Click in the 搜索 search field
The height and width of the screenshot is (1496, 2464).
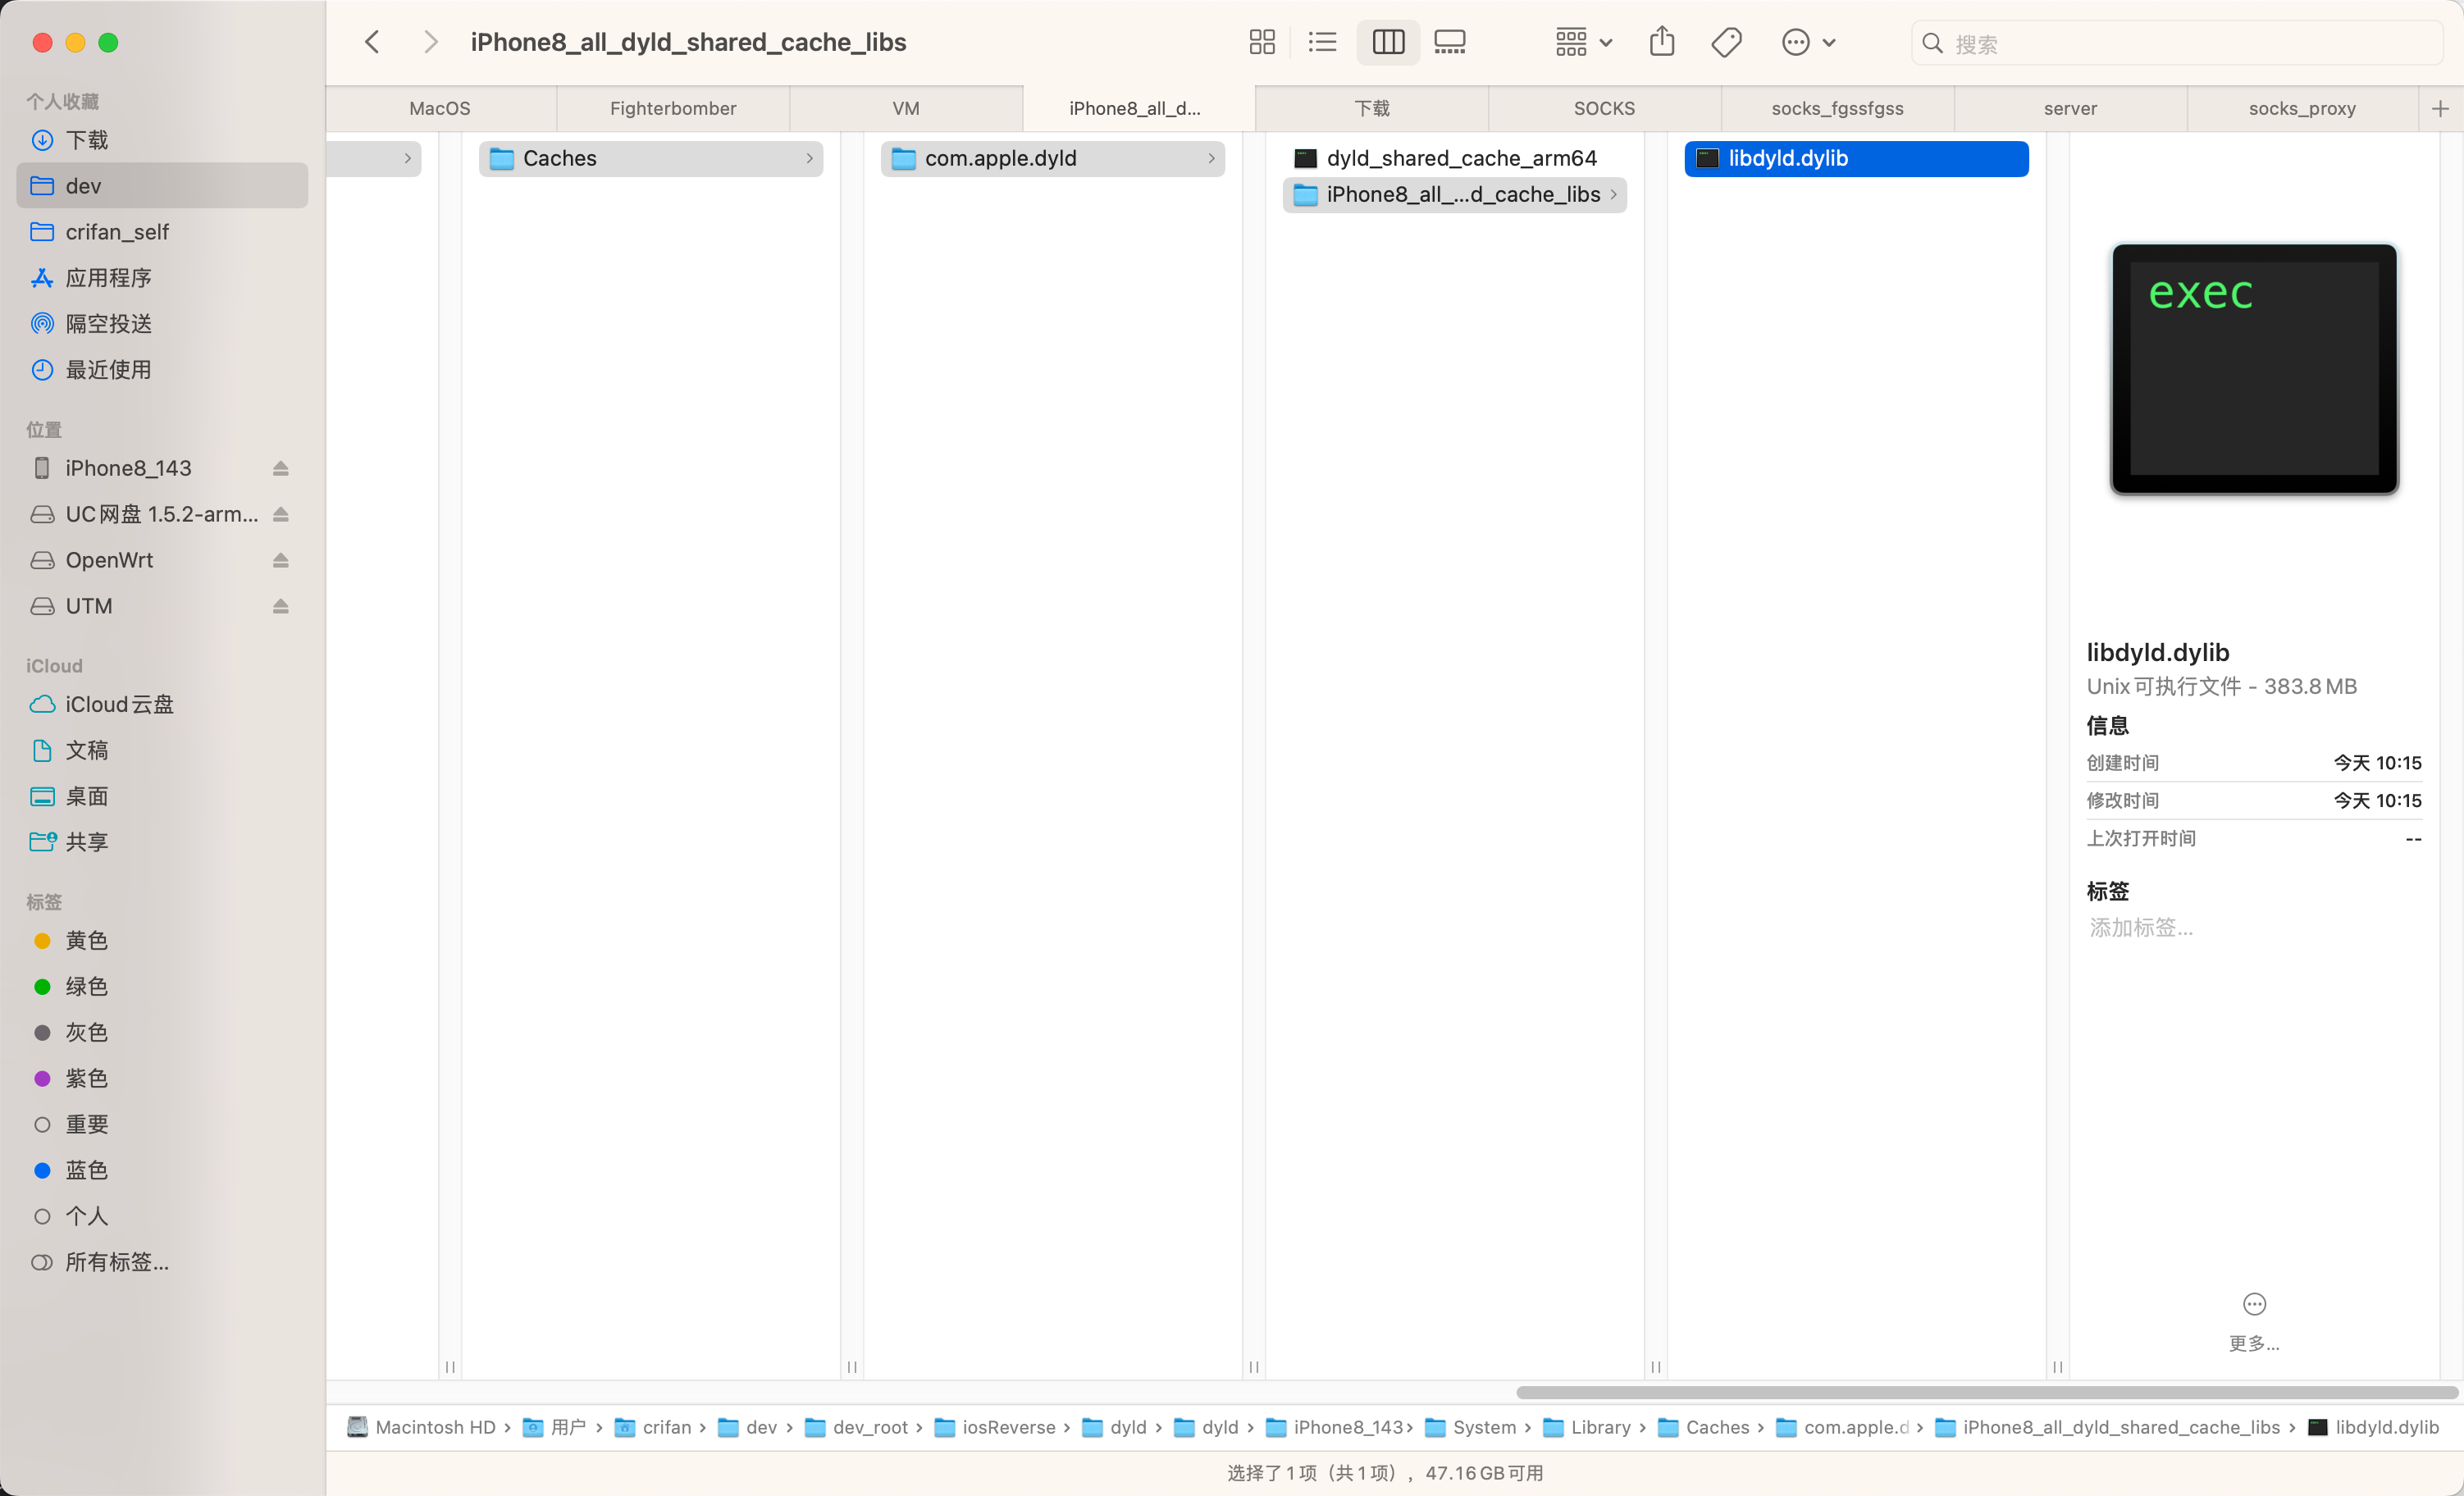pos(2176,43)
